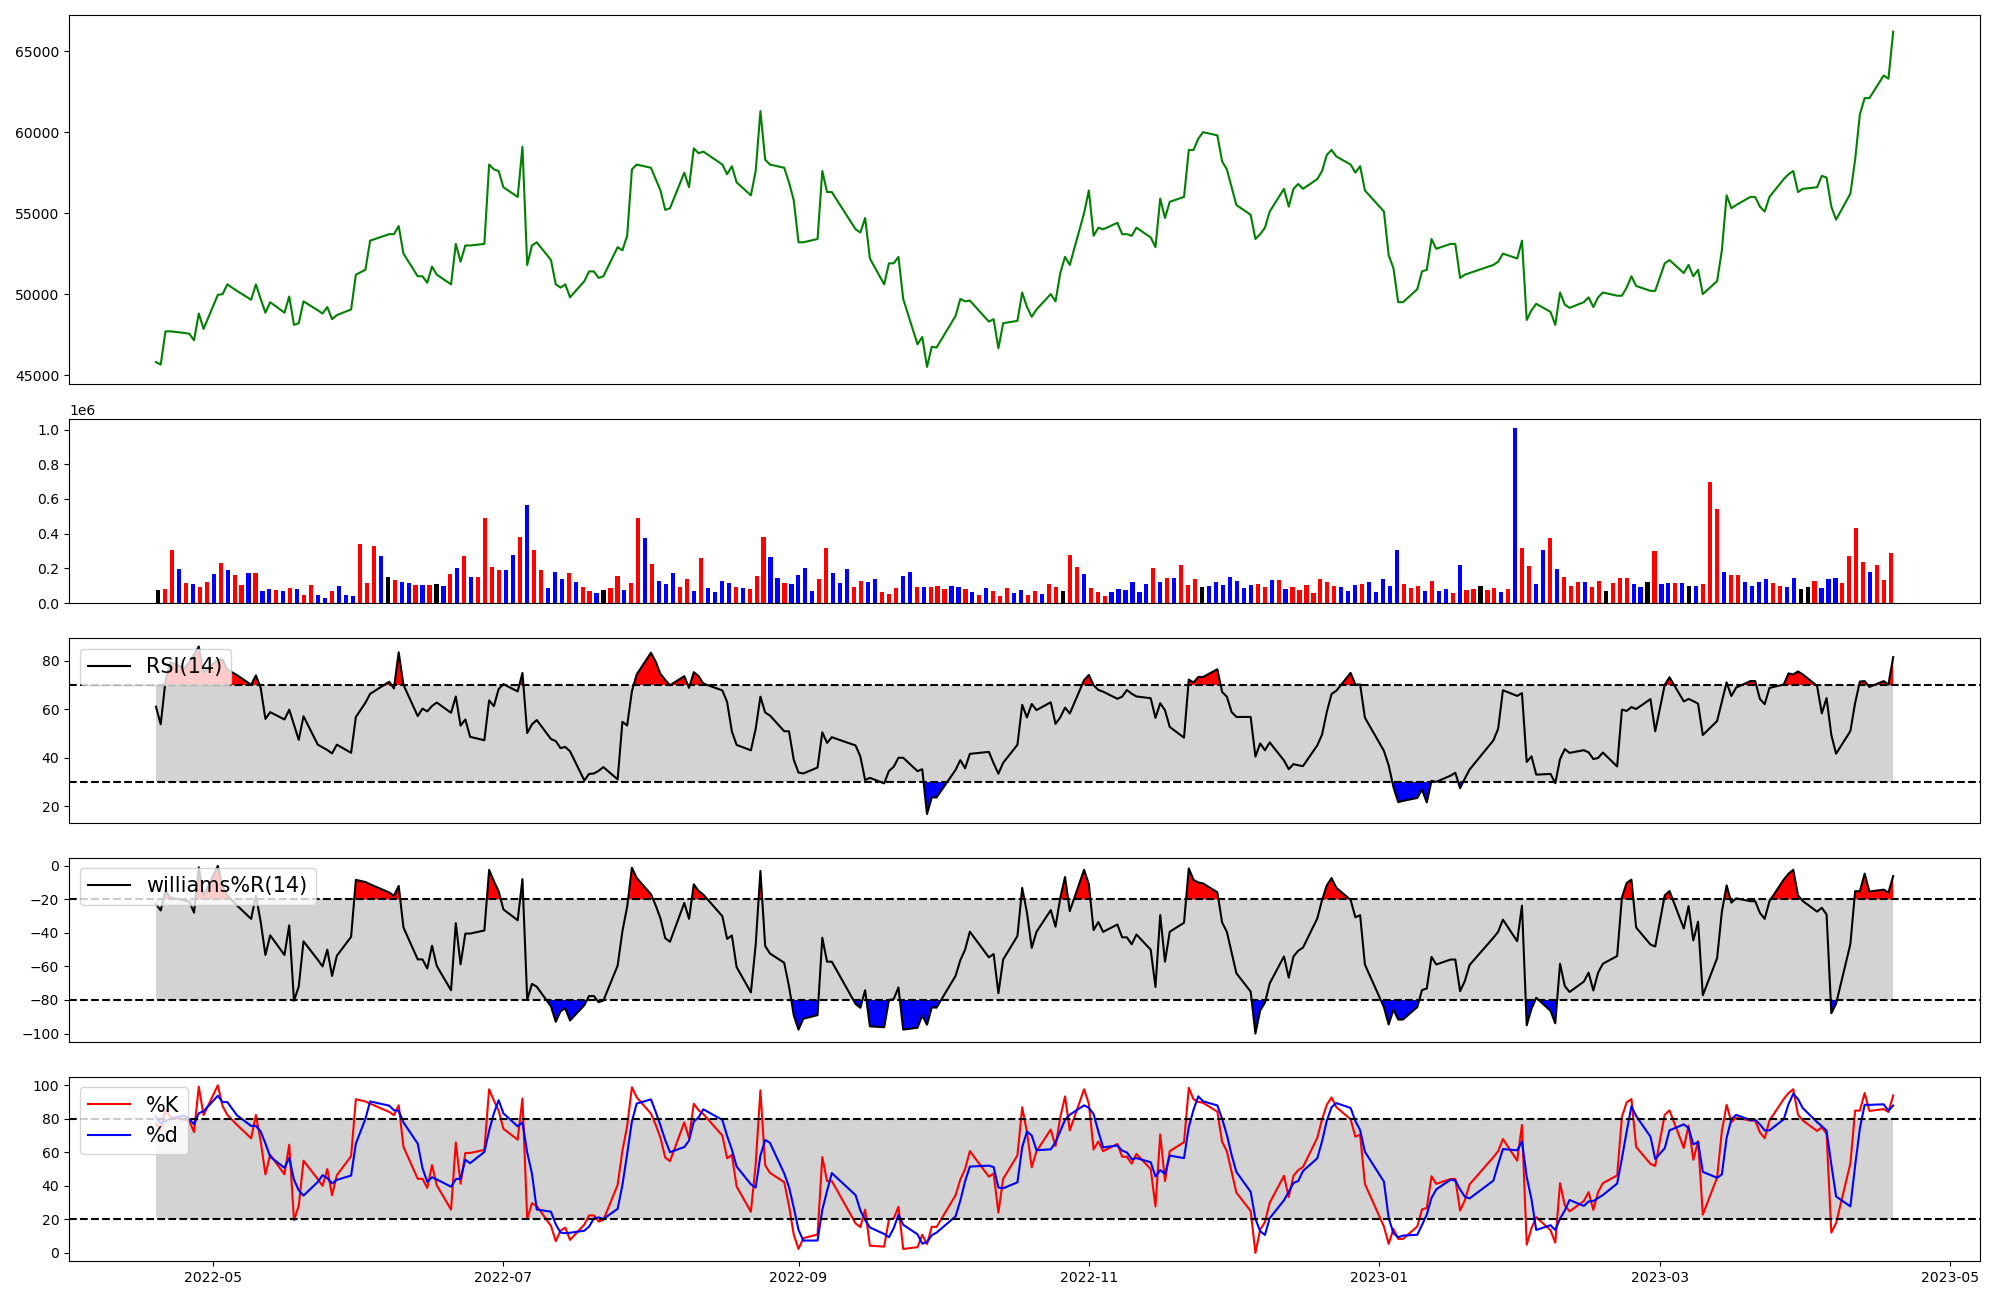2000x1300 pixels.
Task: Select the 2023-01 date axis label
Action: [1379, 1277]
